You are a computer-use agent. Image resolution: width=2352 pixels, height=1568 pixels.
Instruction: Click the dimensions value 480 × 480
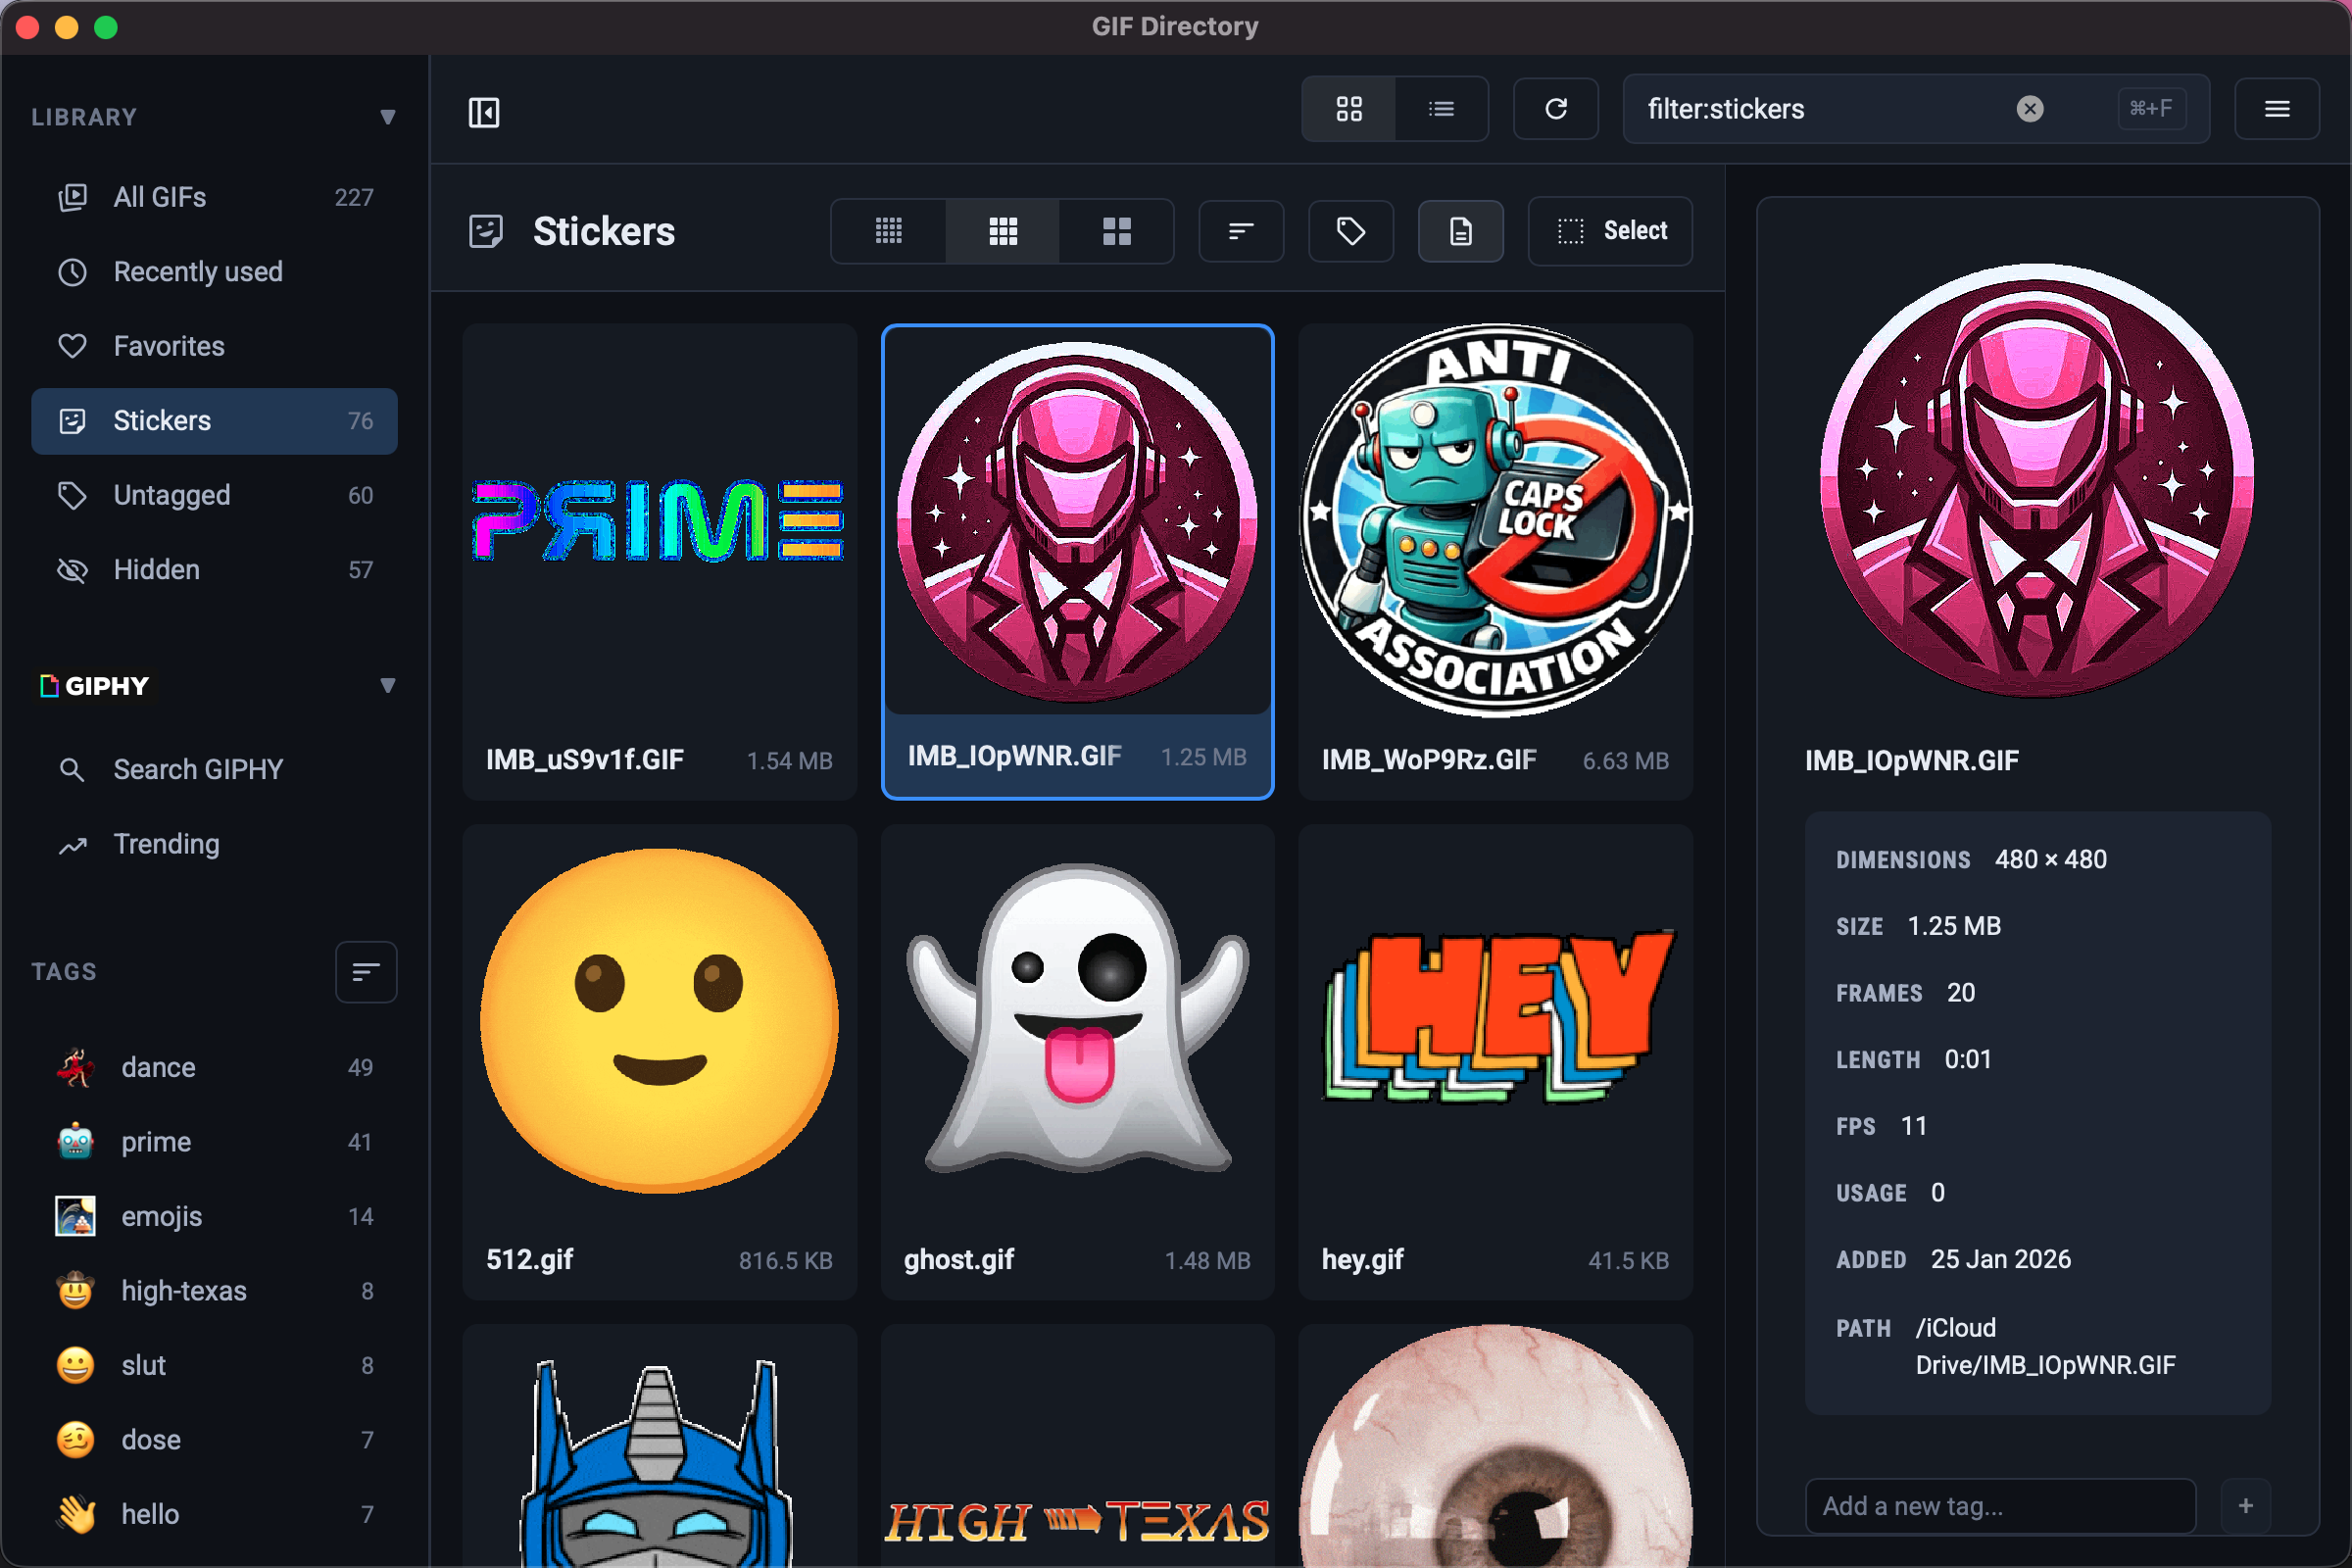(2050, 859)
